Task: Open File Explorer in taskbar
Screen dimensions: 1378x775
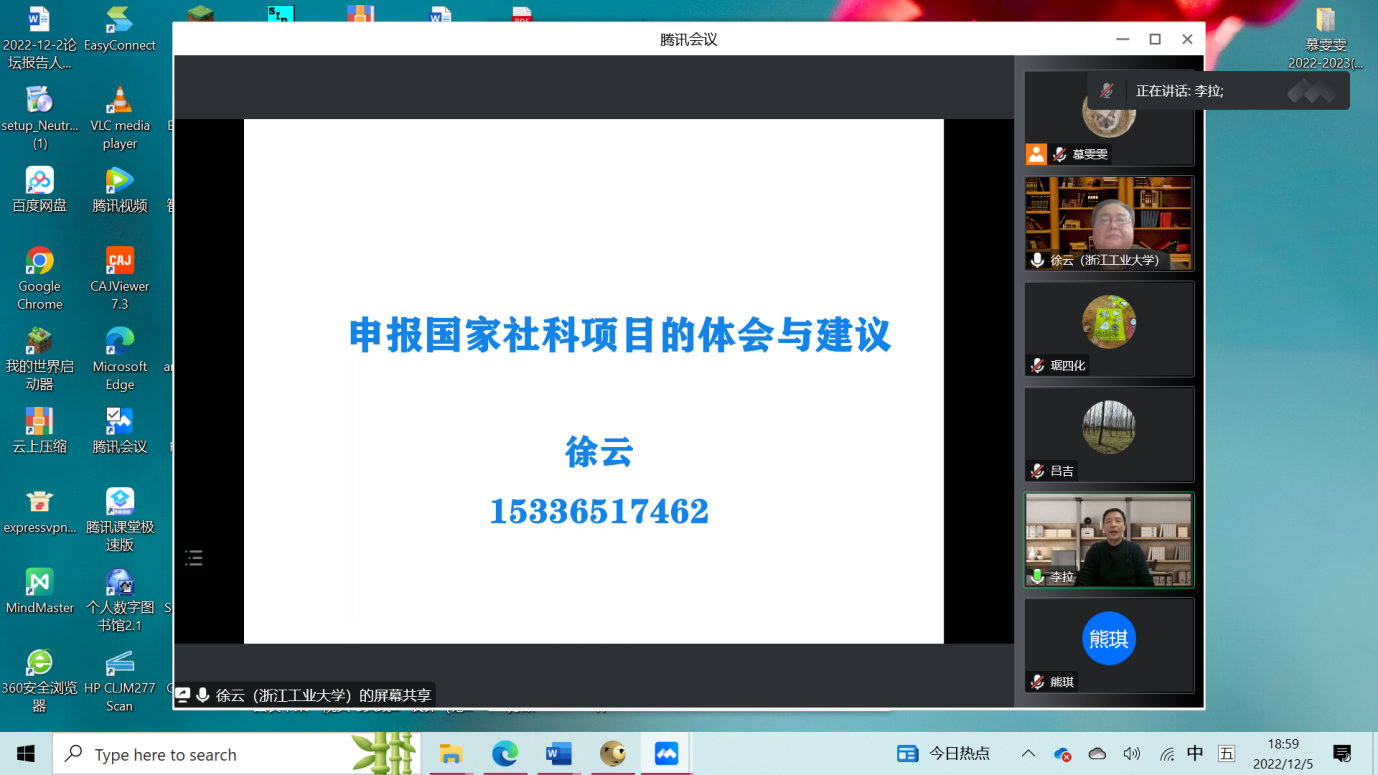Action: [x=451, y=754]
